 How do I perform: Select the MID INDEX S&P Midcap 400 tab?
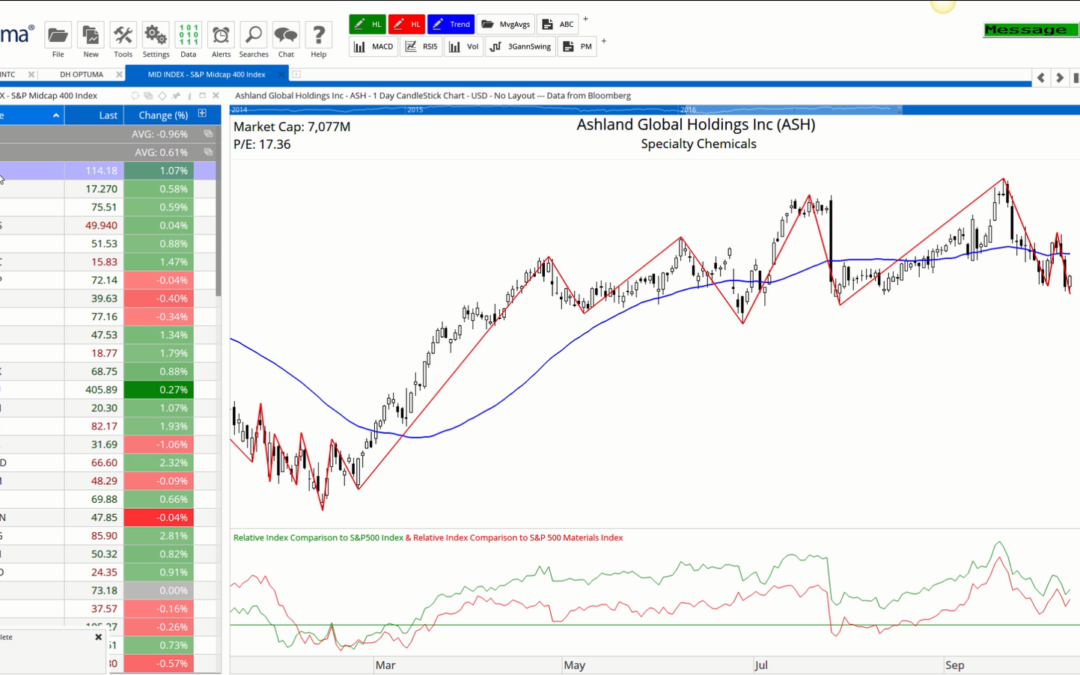(206, 74)
